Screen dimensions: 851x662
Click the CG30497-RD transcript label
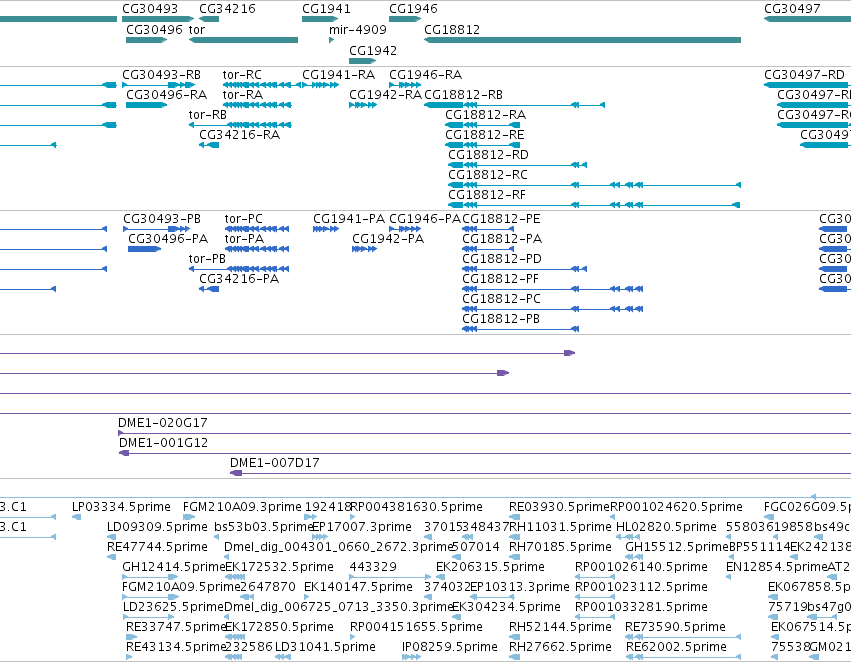pyautogui.click(x=804, y=74)
